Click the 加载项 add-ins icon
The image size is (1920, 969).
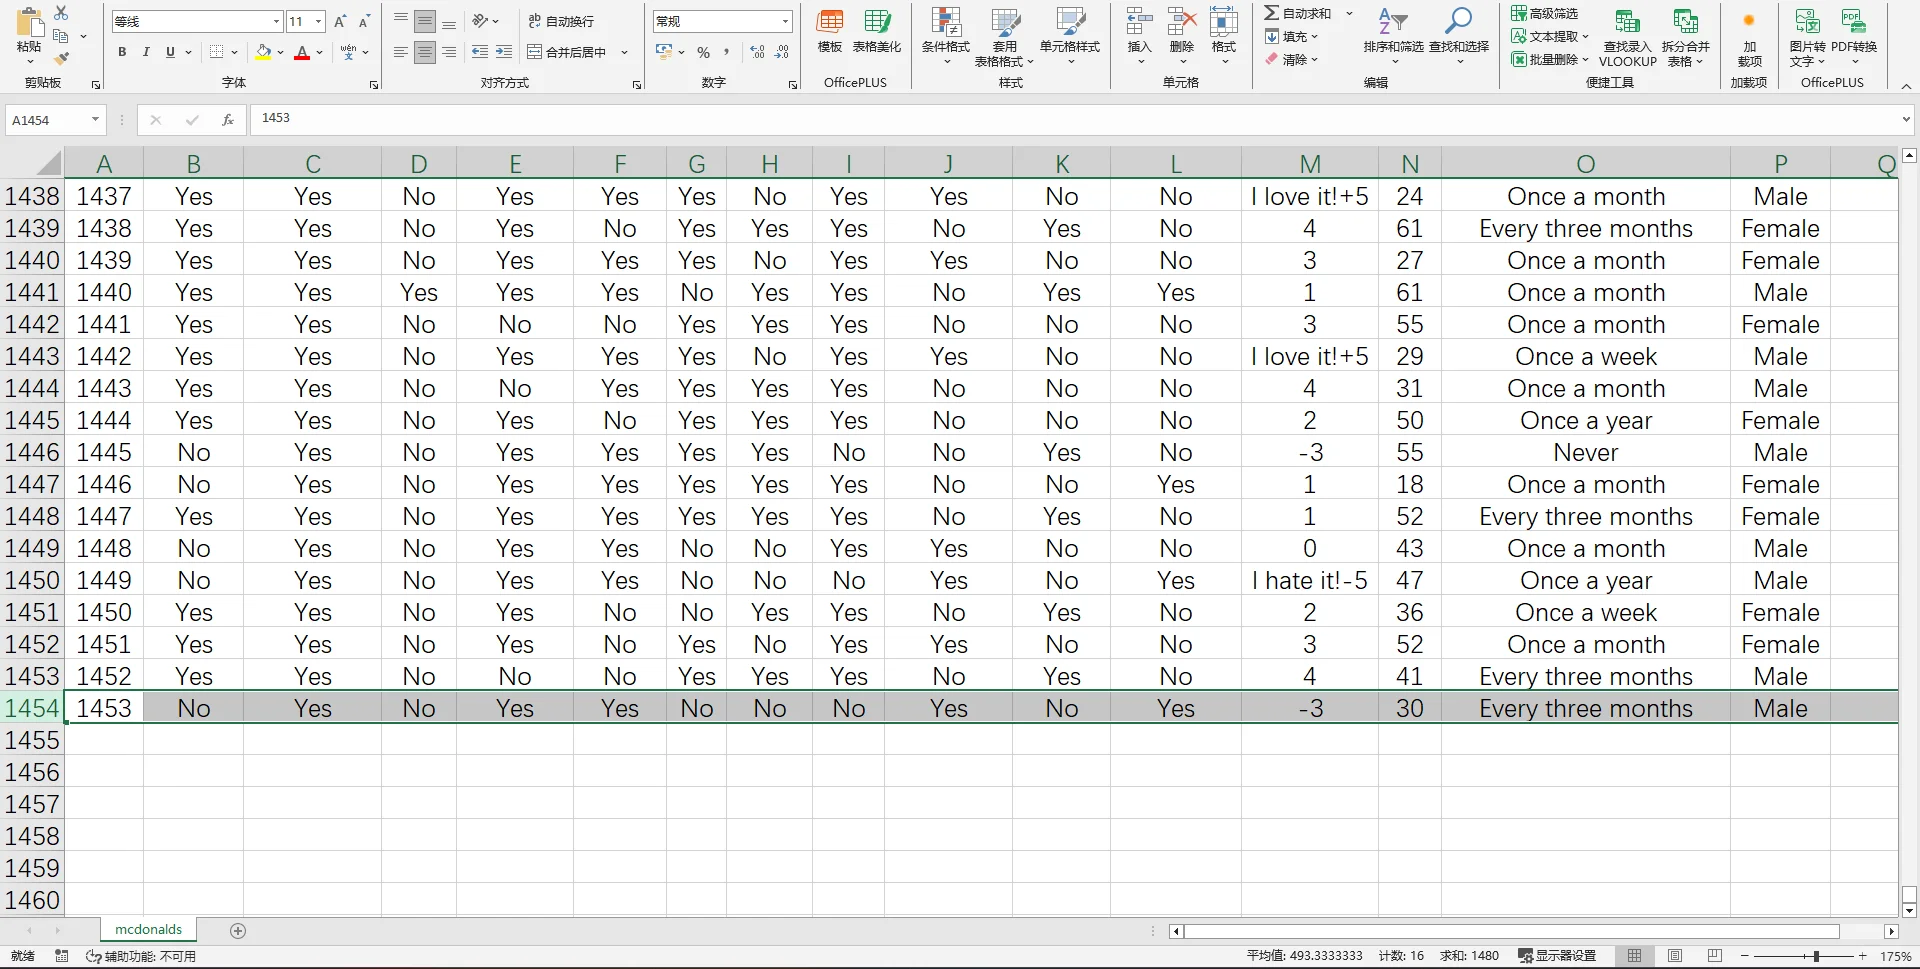(1749, 38)
